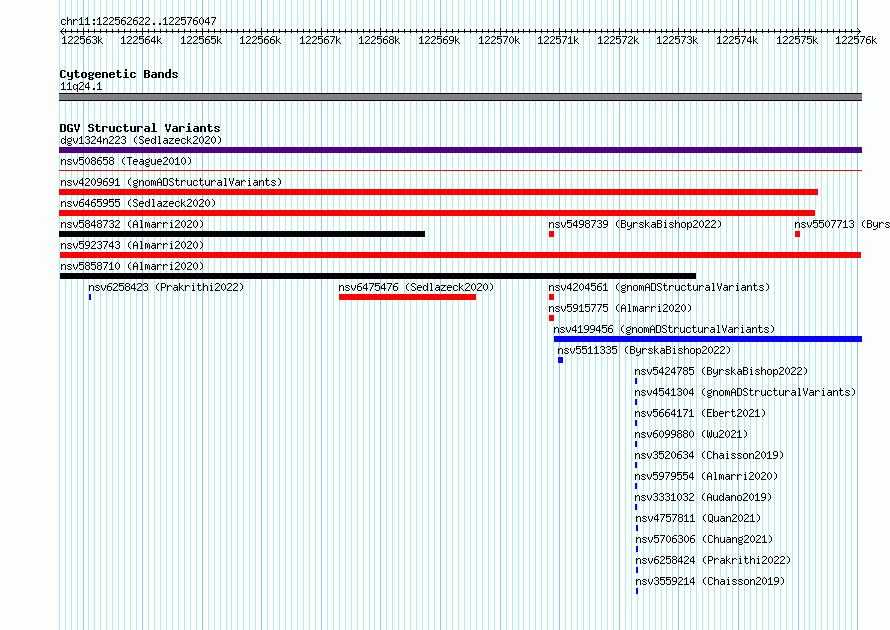The width and height of the screenshot is (890, 630).
Task: Open nsv508658 (Teague2010) variant label
Action: pyautogui.click(x=126, y=161)
